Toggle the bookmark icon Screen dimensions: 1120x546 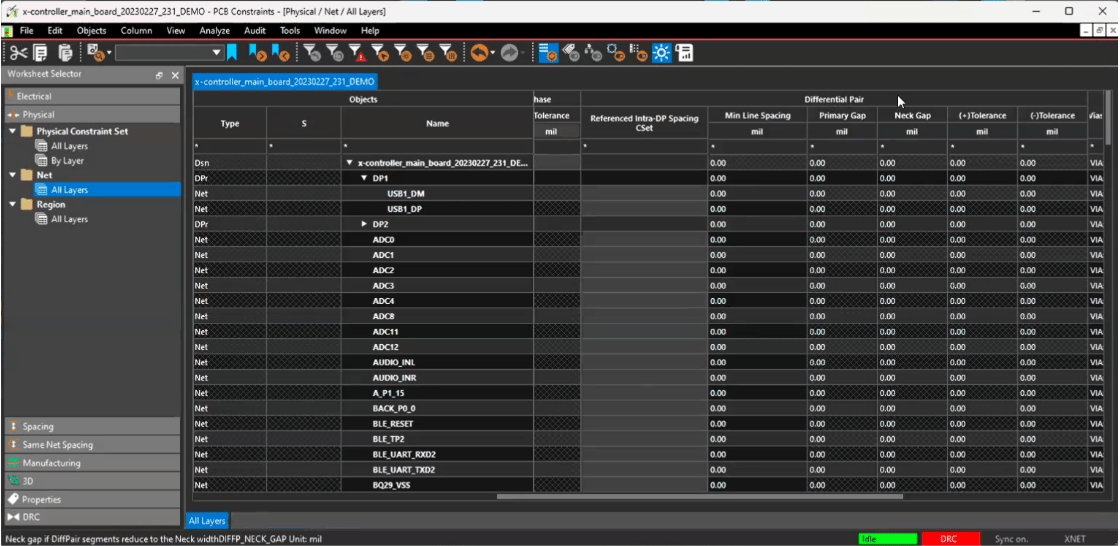point(232,53)
